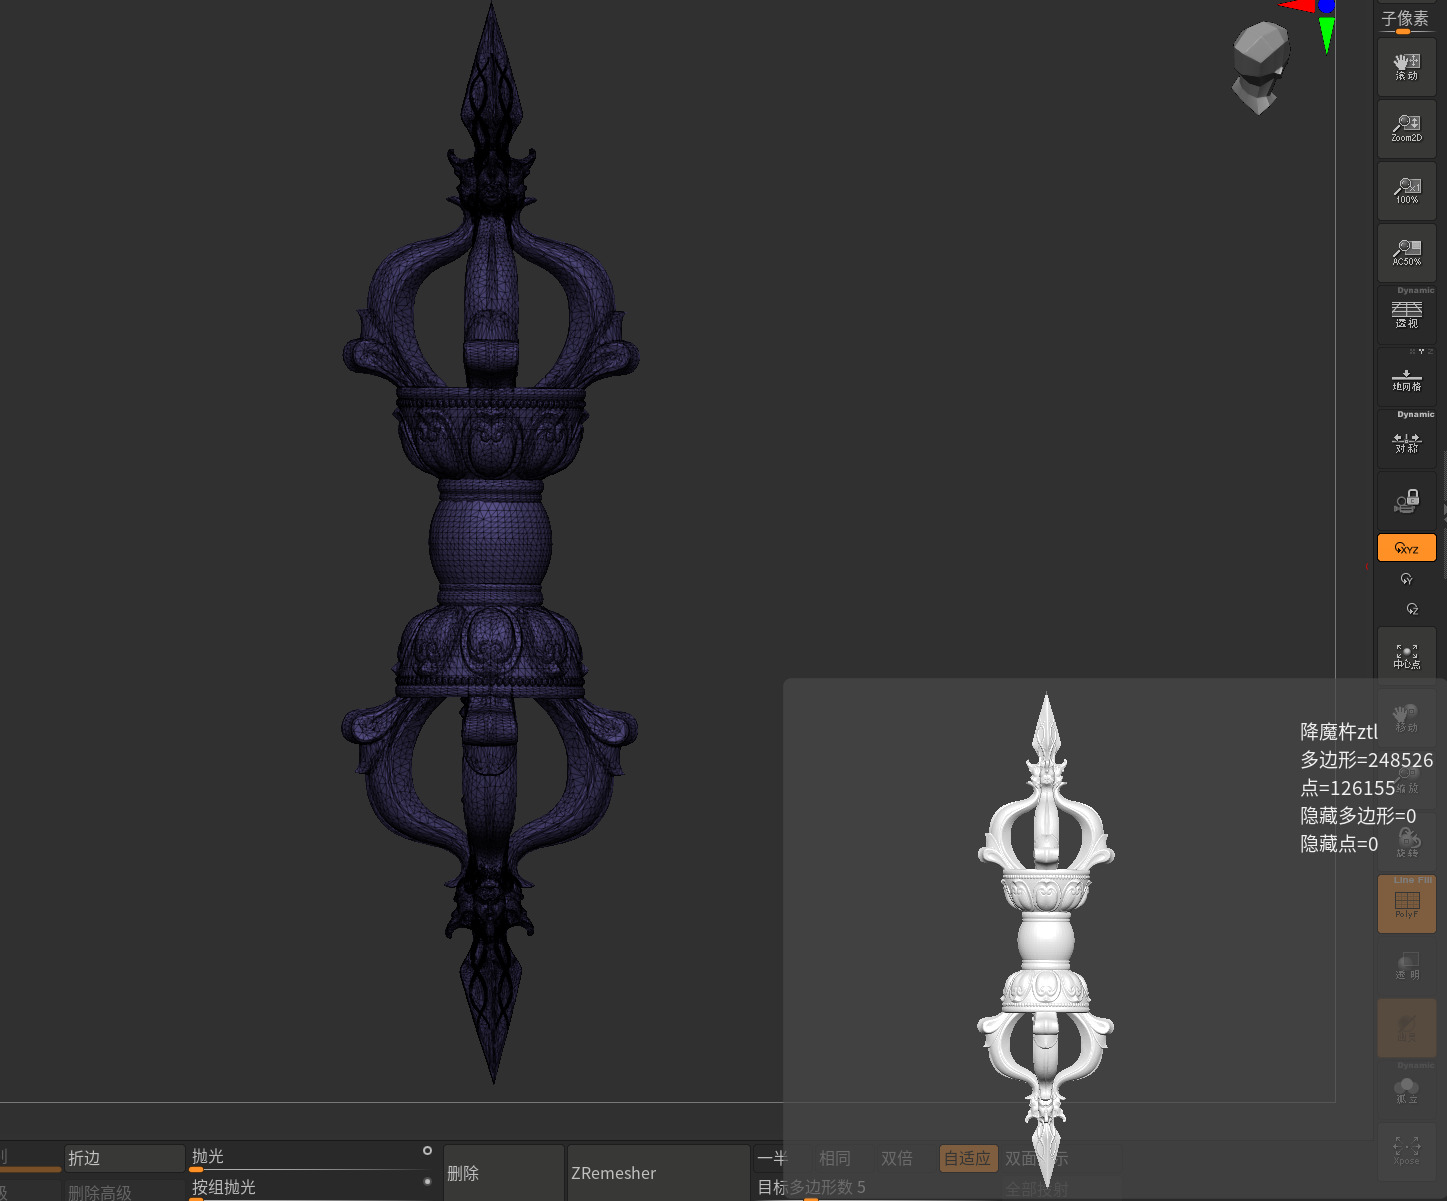Activate the Zoom2D tool
The height and width of the screenshot is (1201, 1447).
(1406, 129)
